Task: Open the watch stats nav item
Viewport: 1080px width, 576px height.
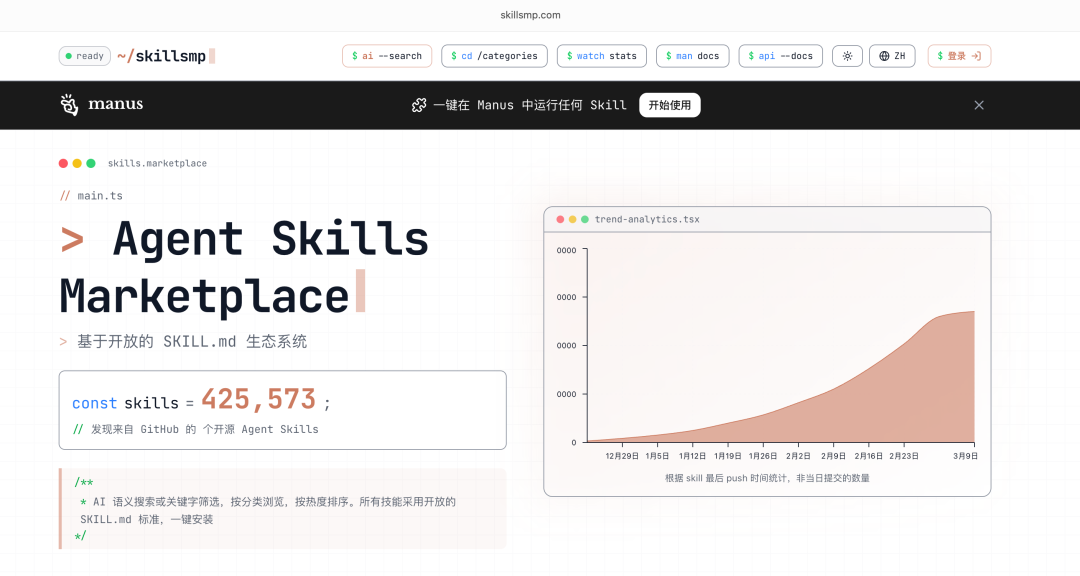Action: (601, 56)
